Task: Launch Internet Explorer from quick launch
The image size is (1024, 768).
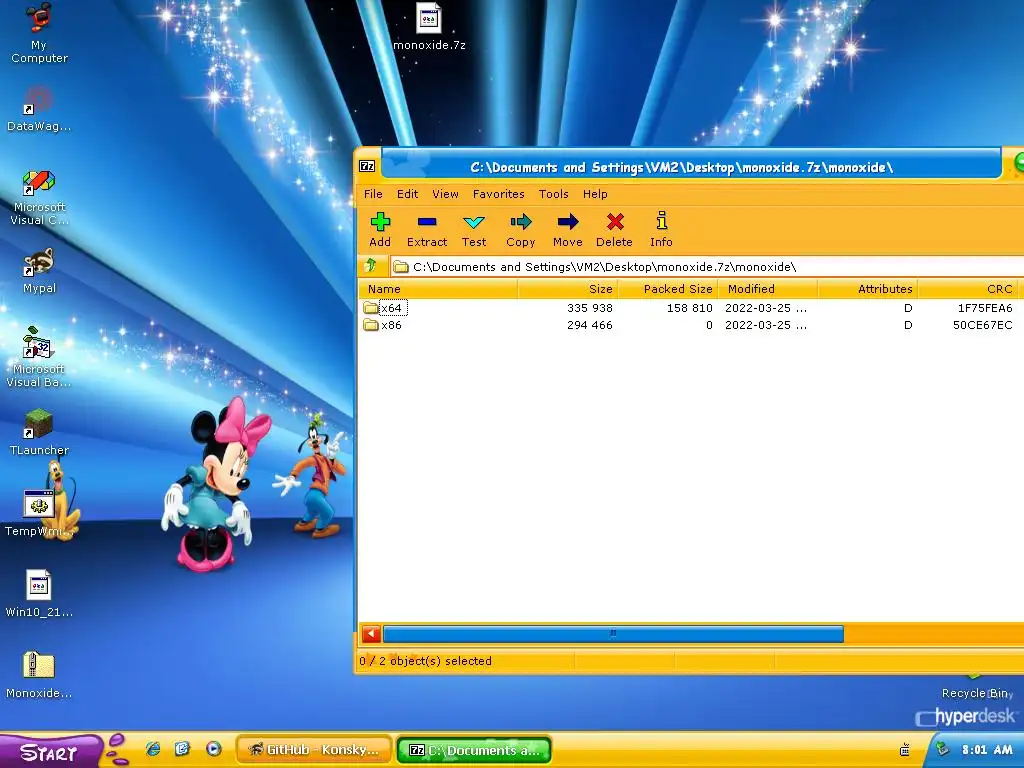Action: pos(153,749)
